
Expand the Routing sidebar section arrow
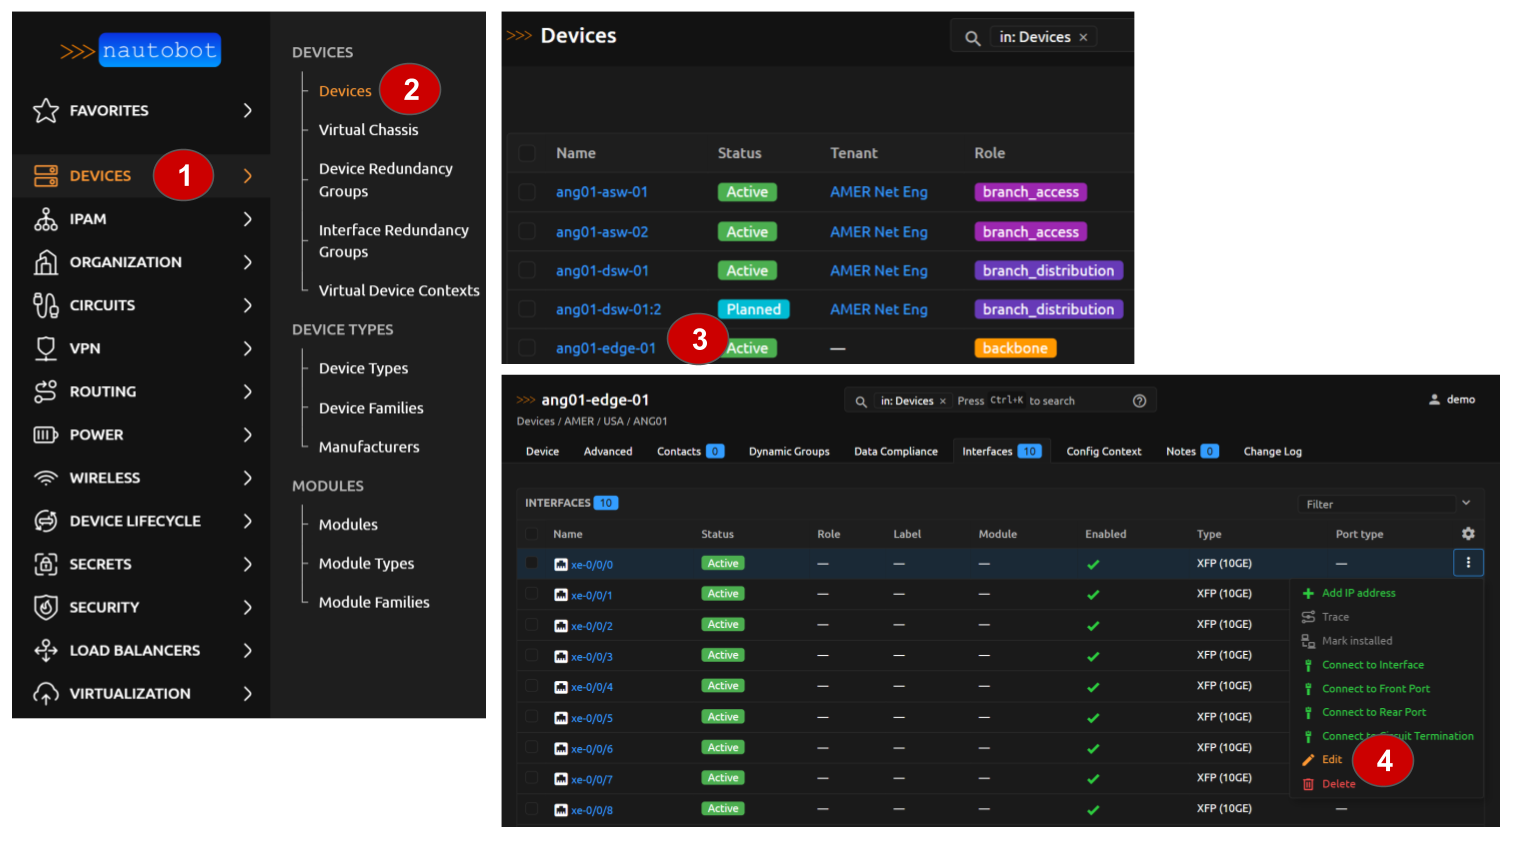coord(248,391)
